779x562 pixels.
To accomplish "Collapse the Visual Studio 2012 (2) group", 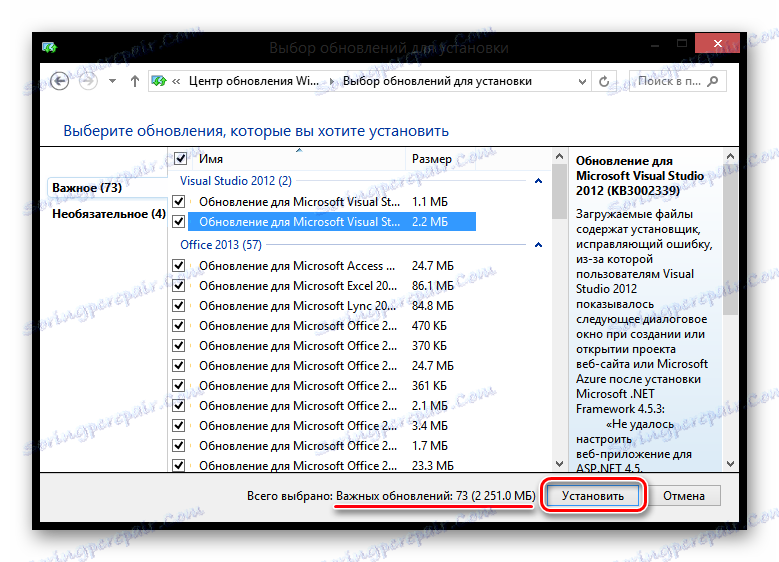I will click(538, 181).
